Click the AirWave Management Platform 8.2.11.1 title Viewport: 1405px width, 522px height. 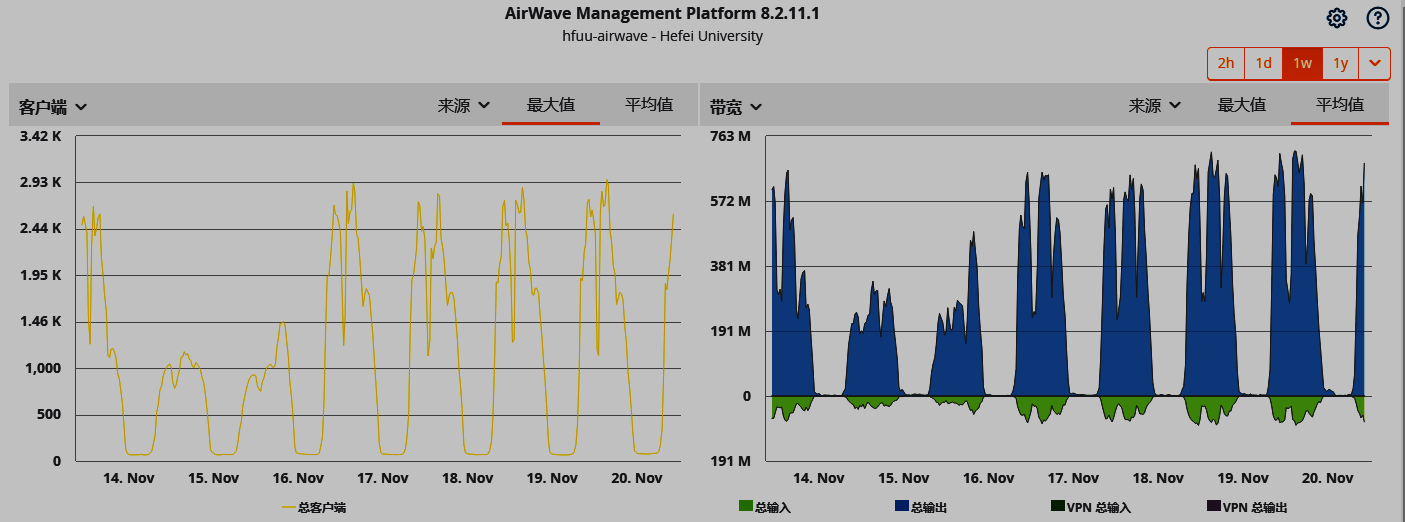[x=663, y=13]
